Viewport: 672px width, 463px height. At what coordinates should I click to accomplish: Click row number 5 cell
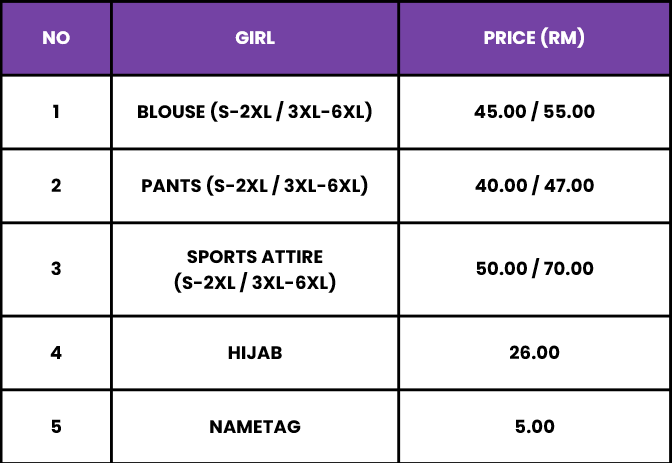[x=56, y=427]
